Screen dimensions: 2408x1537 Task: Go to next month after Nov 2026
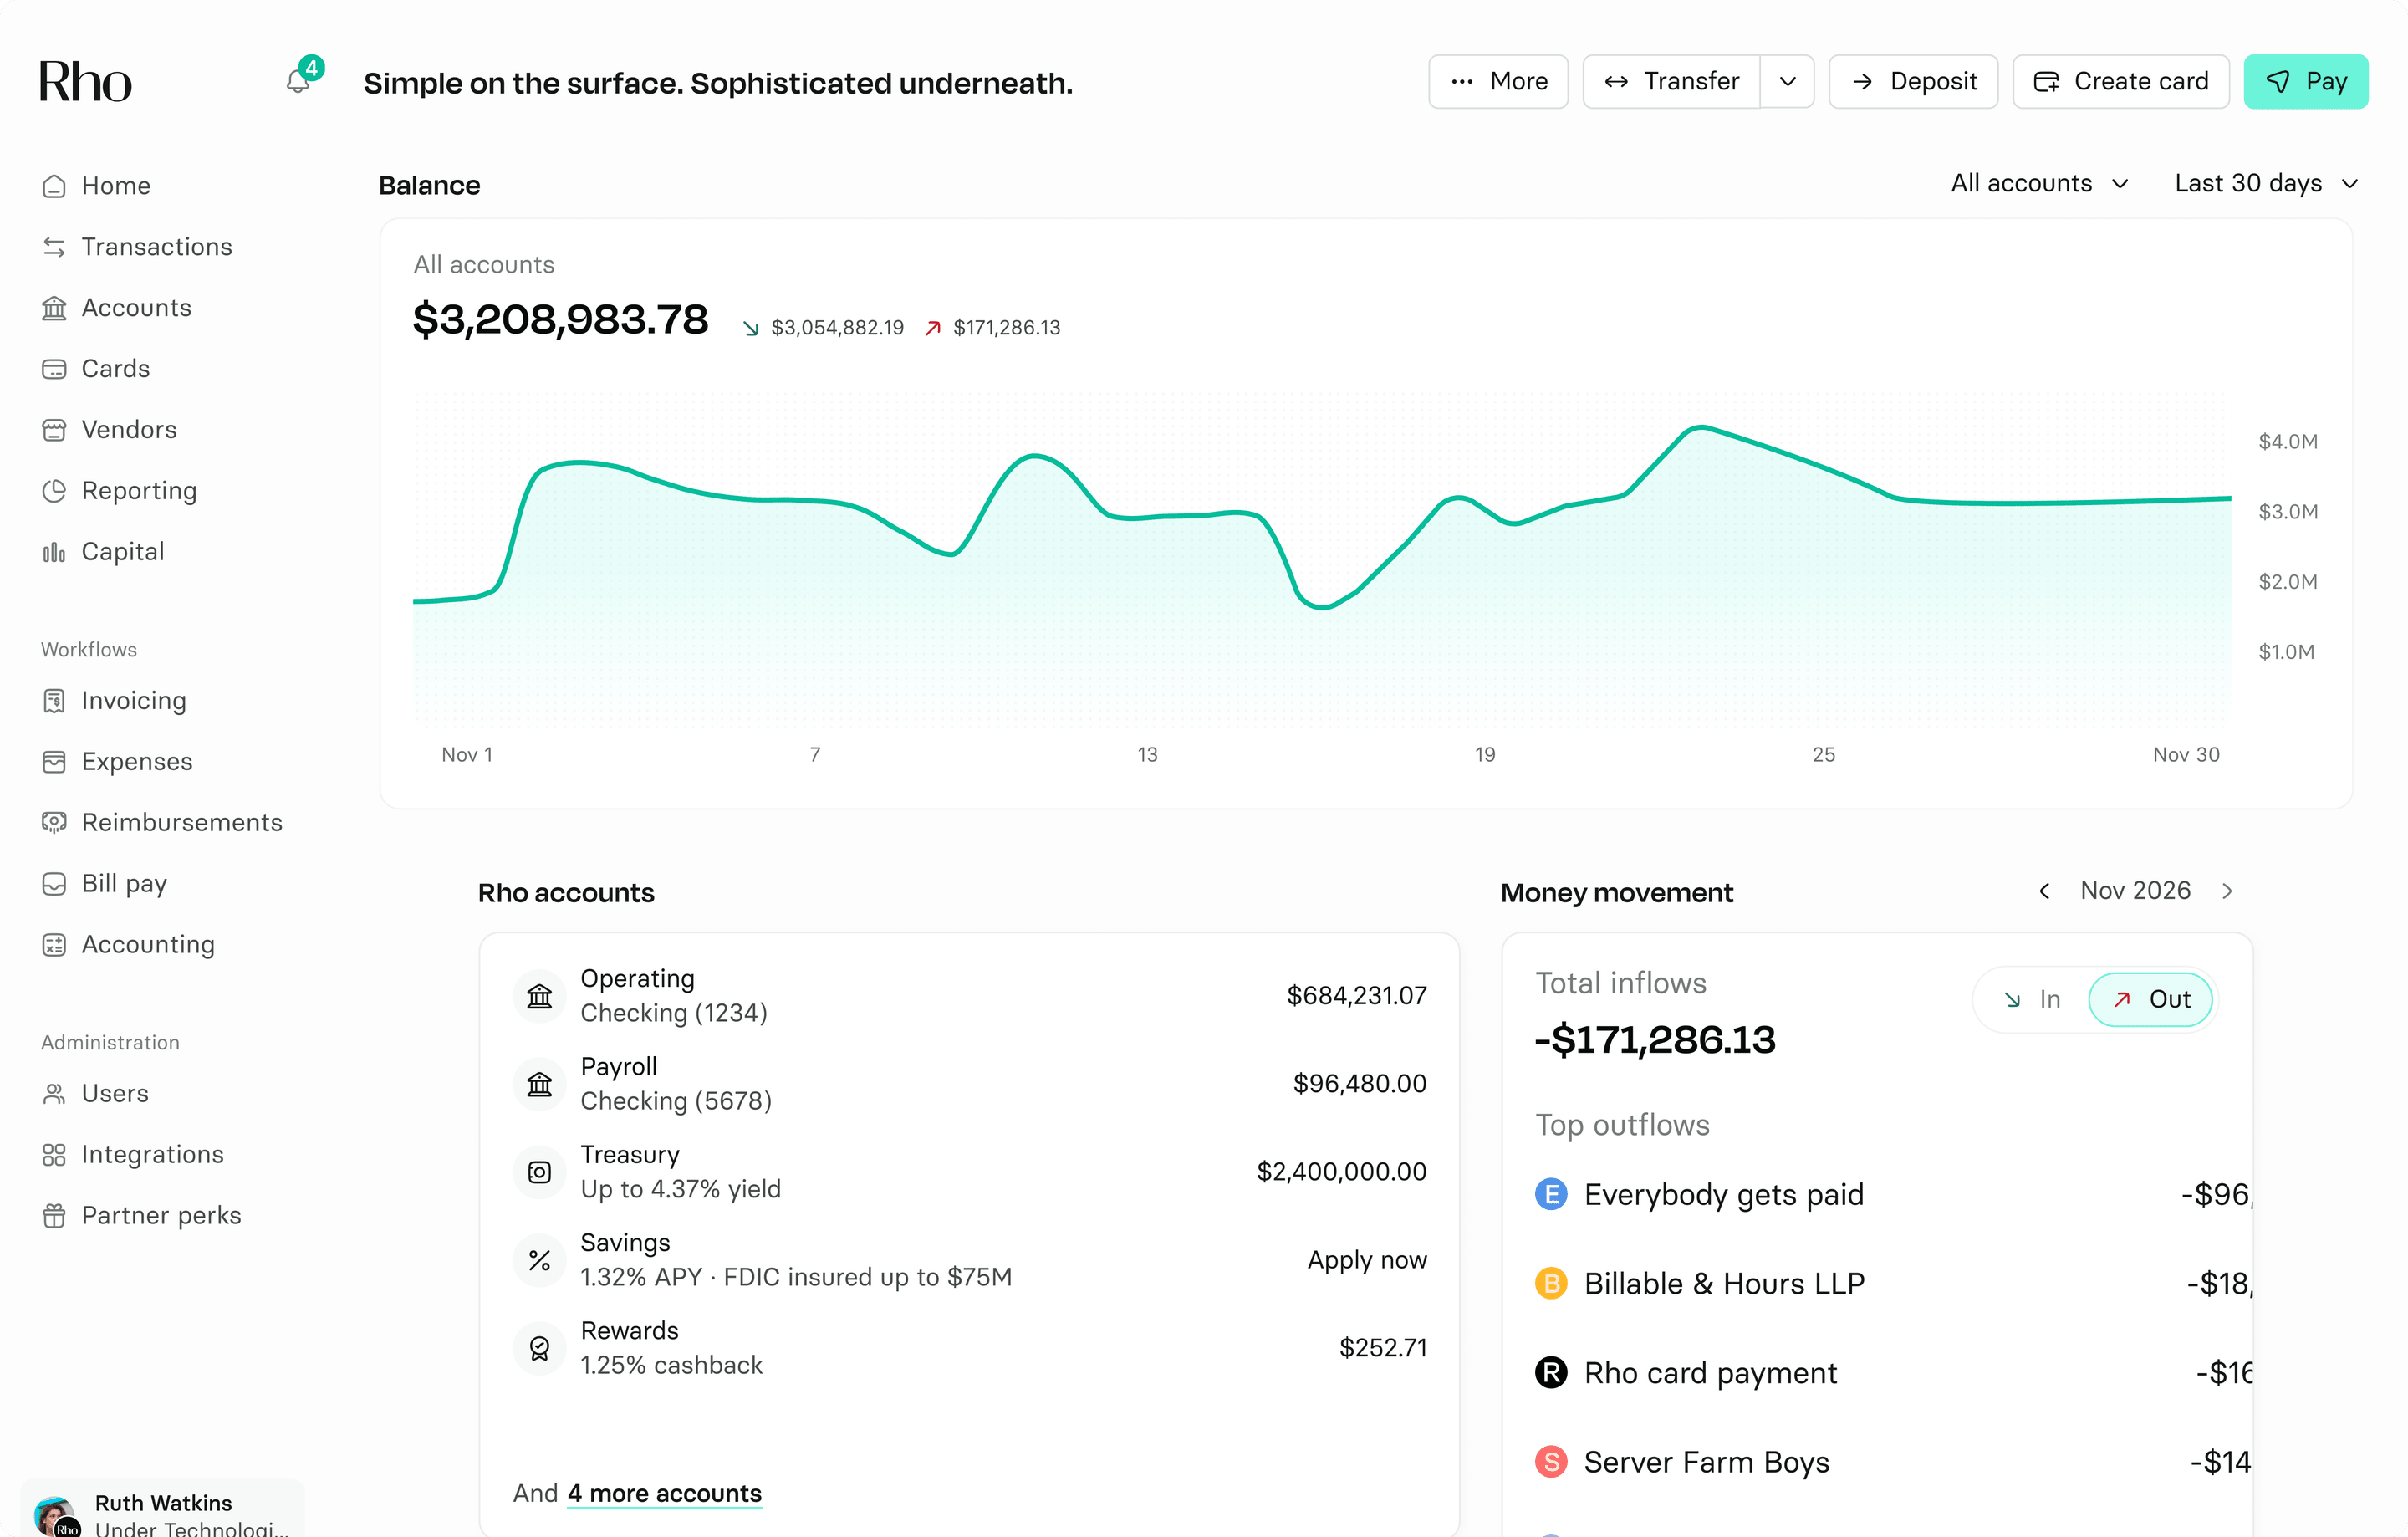click(x=2227, y=891)
